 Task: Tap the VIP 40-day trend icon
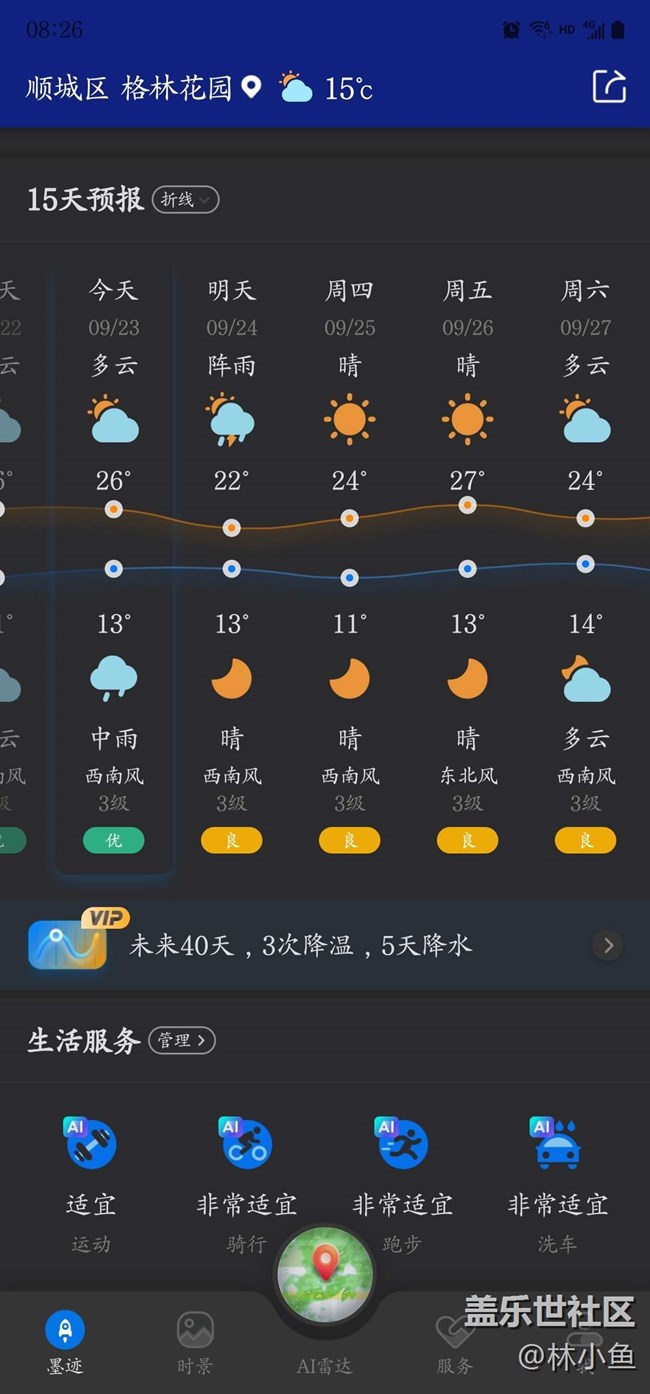[x=68, y=944]
